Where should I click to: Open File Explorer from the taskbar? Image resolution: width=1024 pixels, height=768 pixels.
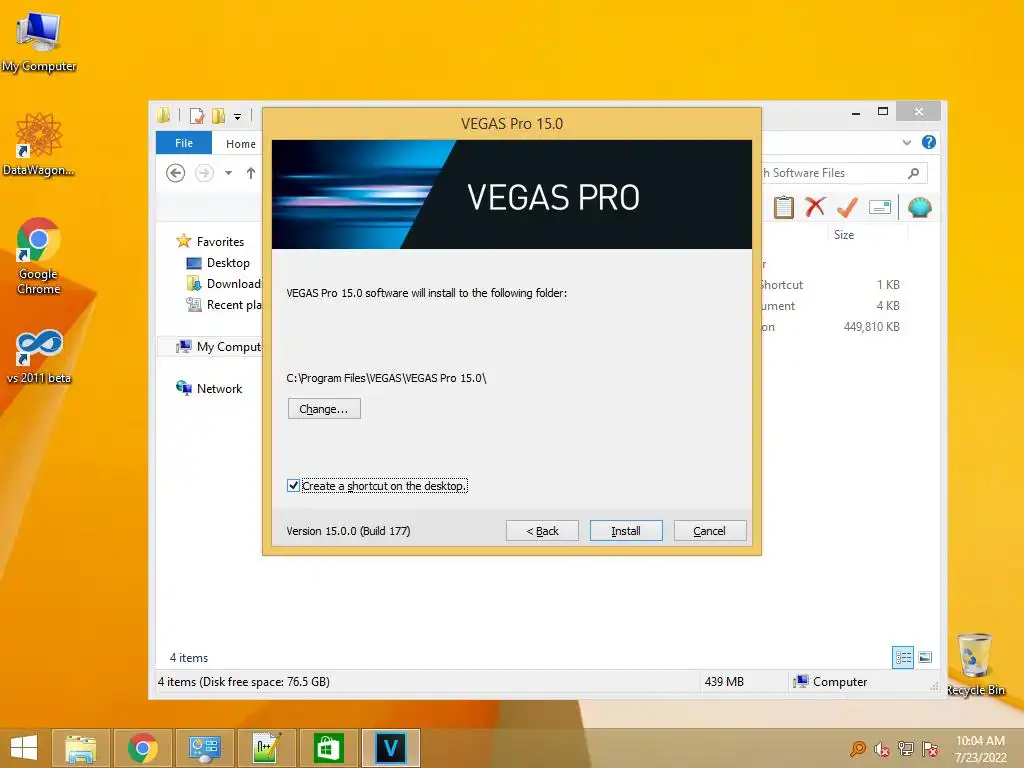point(80,748)
